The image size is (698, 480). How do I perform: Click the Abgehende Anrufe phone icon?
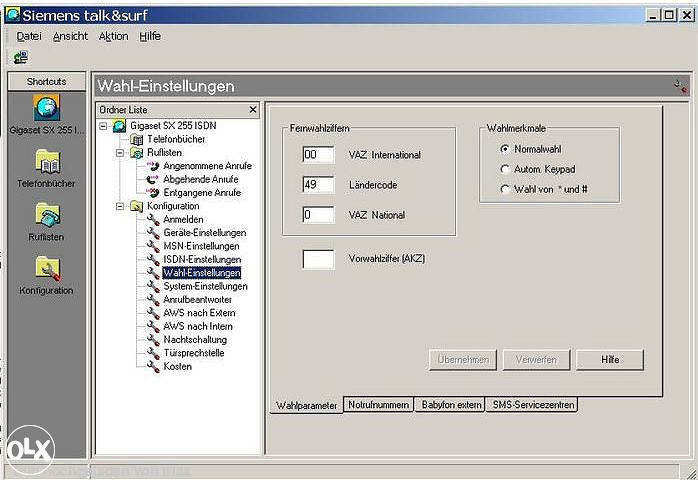point(153,179)
